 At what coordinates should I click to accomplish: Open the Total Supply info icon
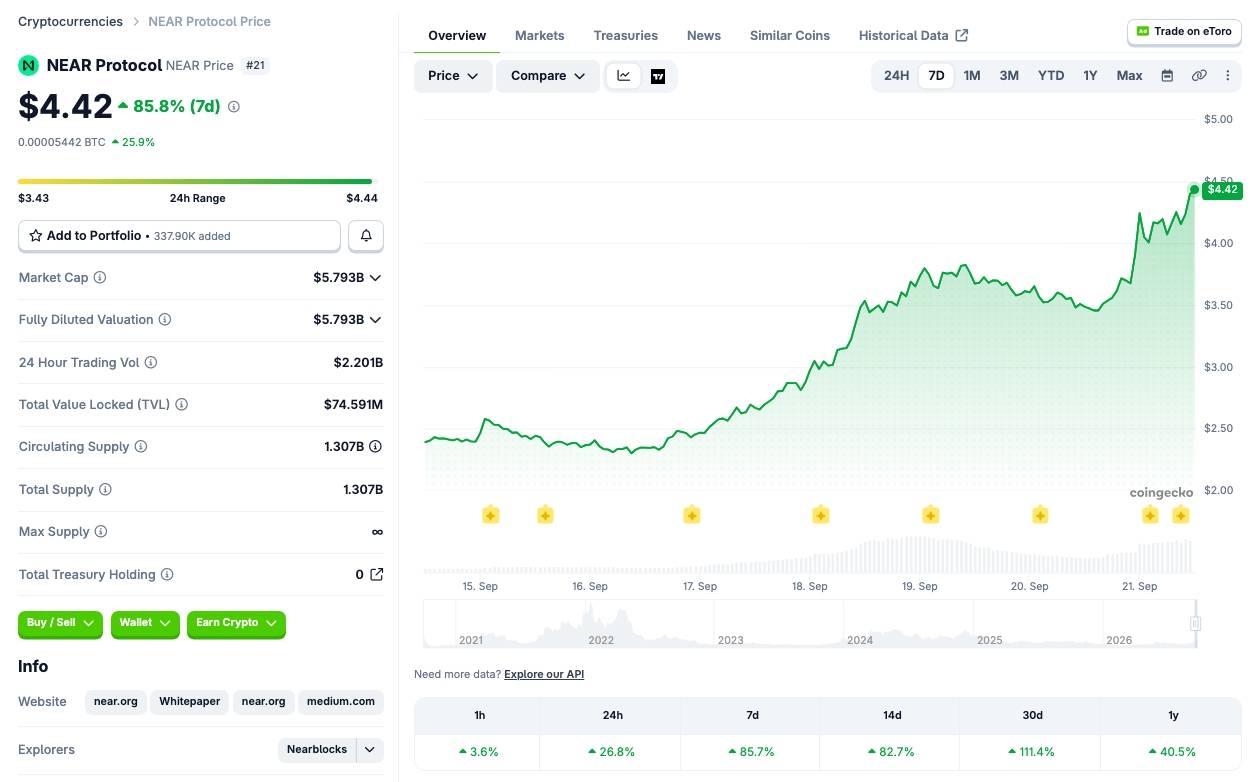(x=105, y=490)
